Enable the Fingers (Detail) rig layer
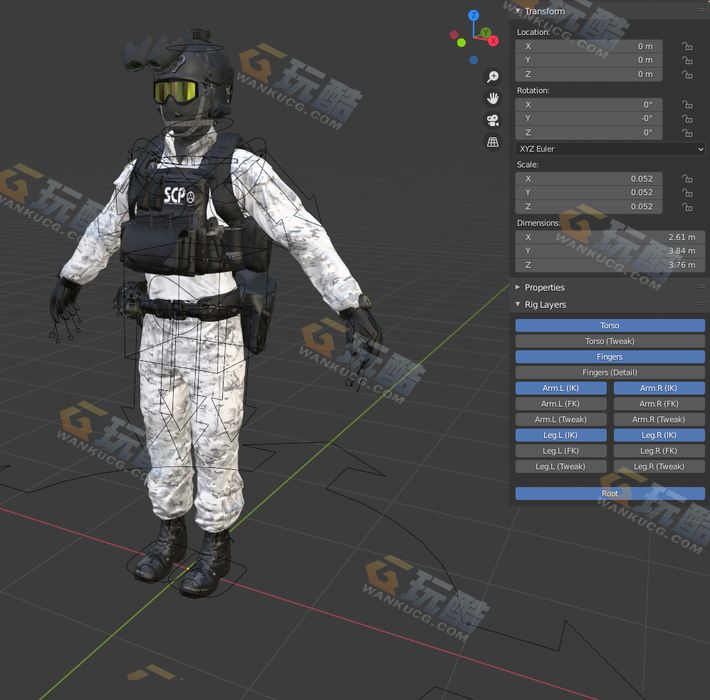The height and width of the screenshot is (700, 710). click(x=610, y=372)
